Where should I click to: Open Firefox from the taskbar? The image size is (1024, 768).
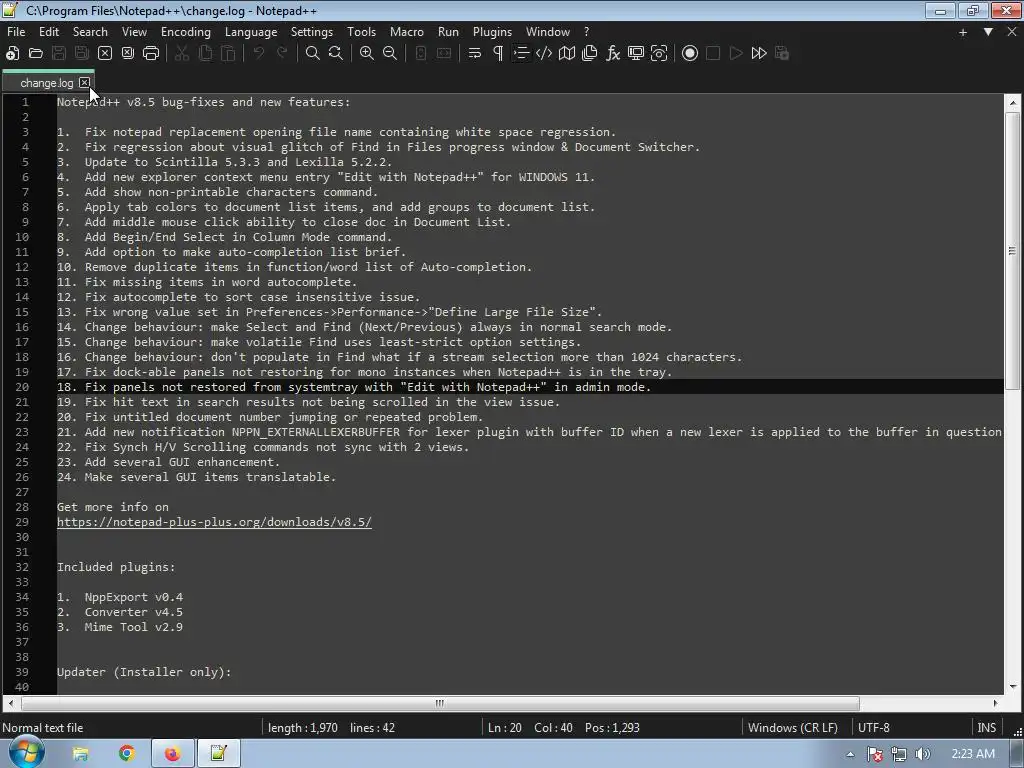tap(172, 754)
